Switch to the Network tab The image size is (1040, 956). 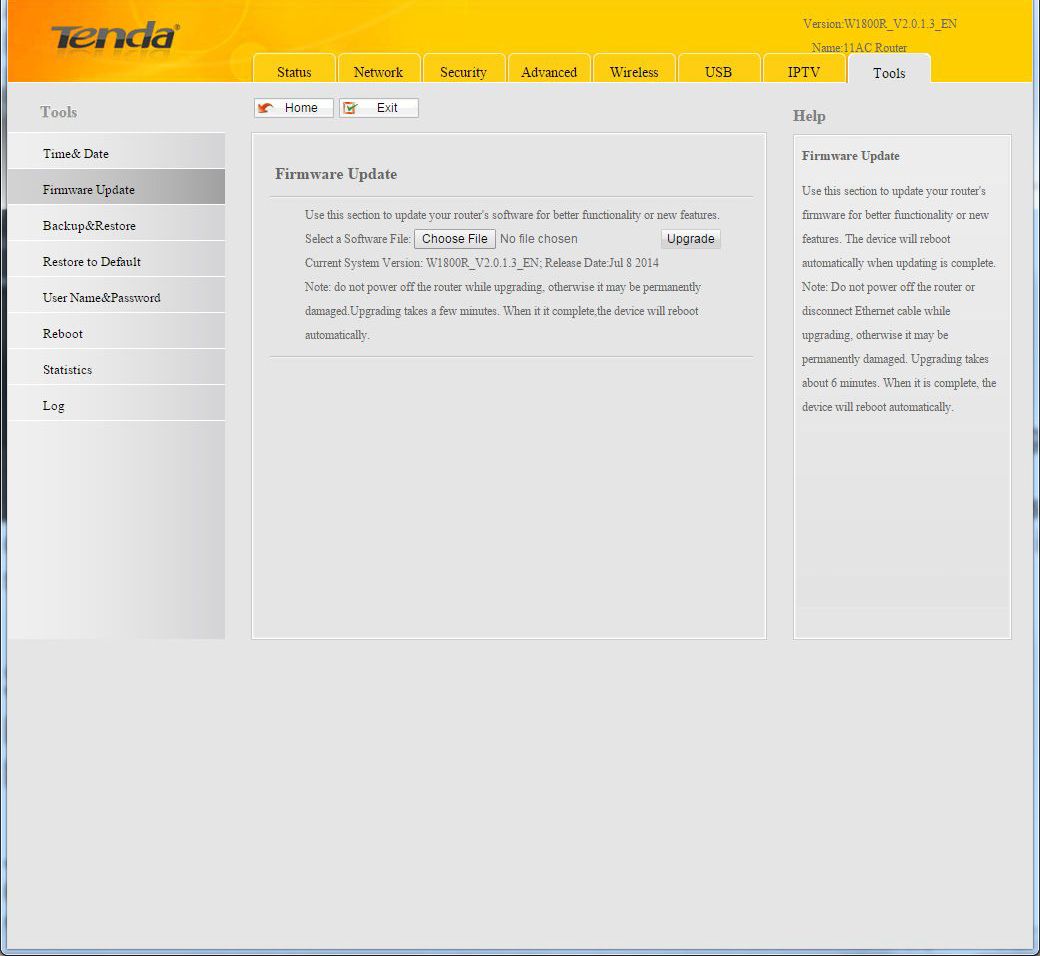378,71
